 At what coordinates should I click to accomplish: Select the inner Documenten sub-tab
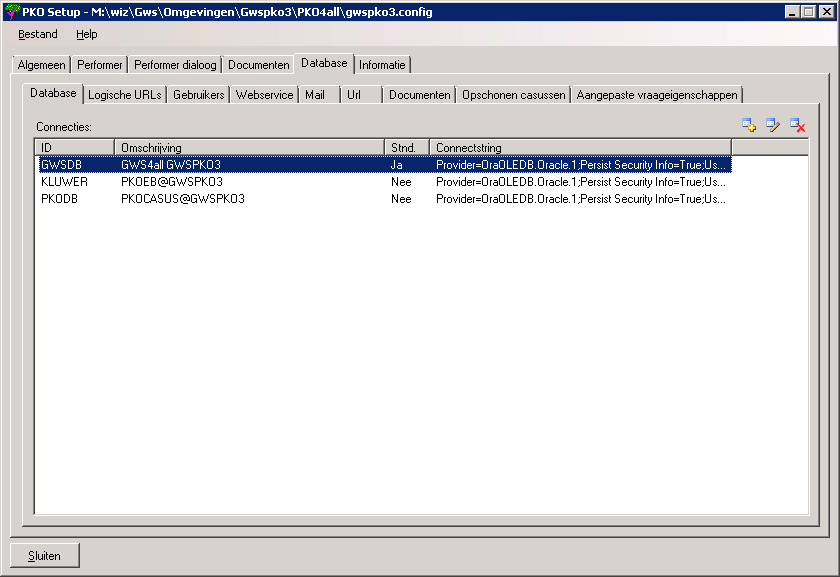(x=419, y=95)
